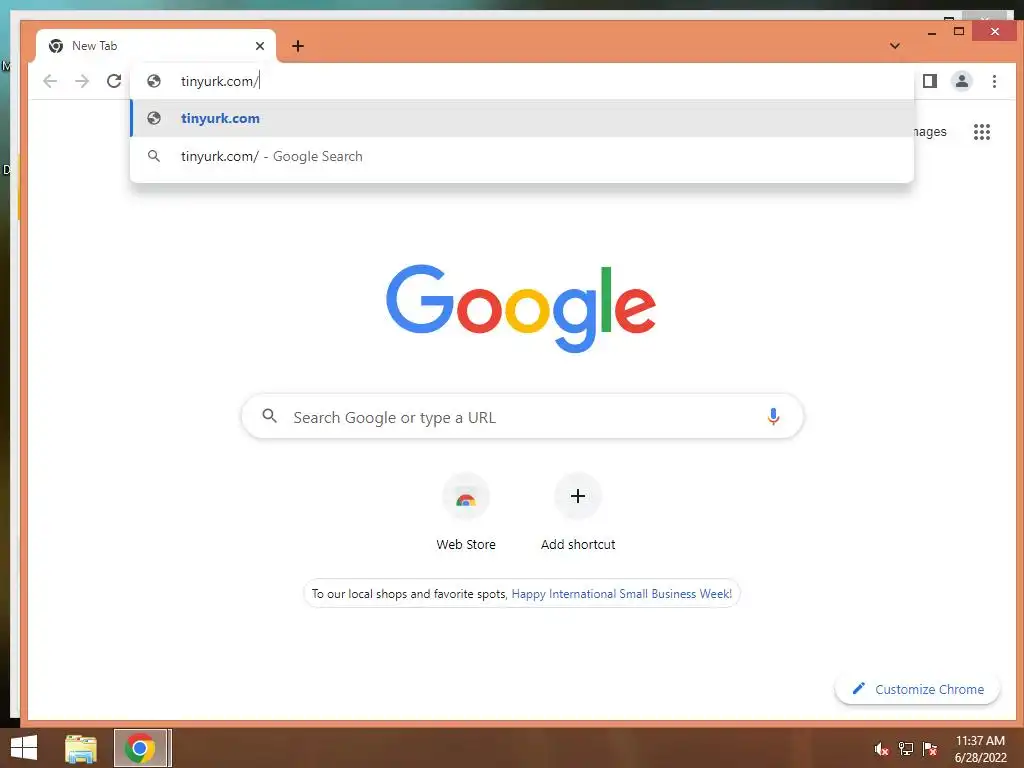Open the Chrome three-dot menu
1024x768 pixels.
point(994,81)
